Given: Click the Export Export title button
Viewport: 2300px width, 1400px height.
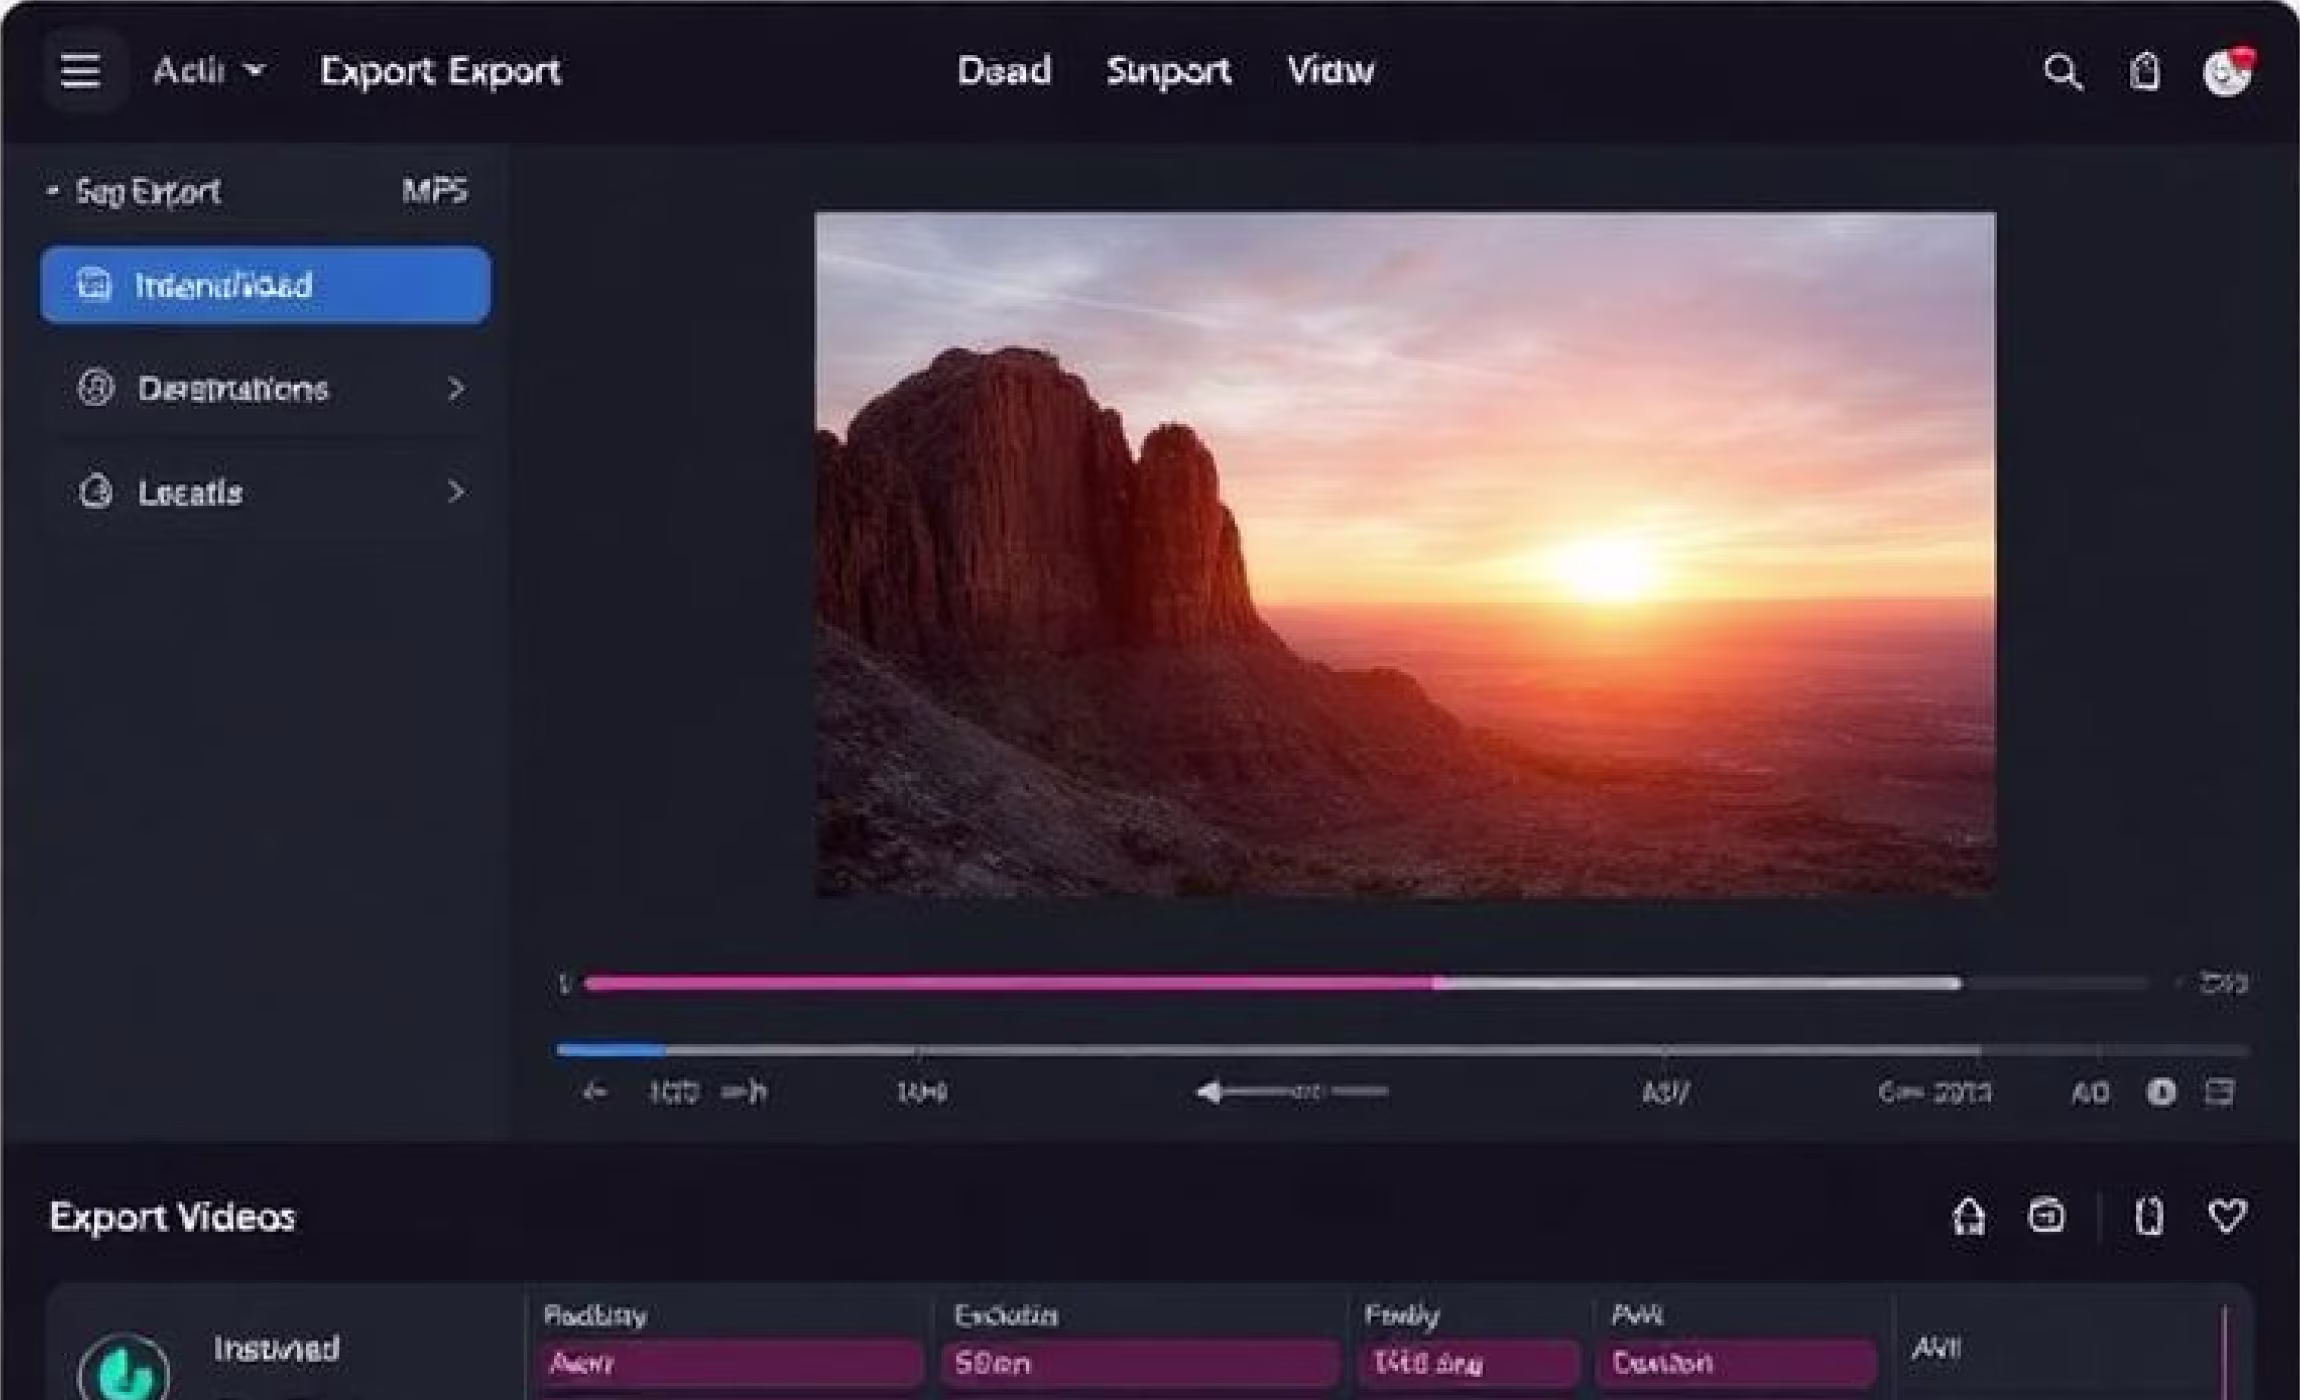Looking at the screenshot, I should (x=441, y=71).
